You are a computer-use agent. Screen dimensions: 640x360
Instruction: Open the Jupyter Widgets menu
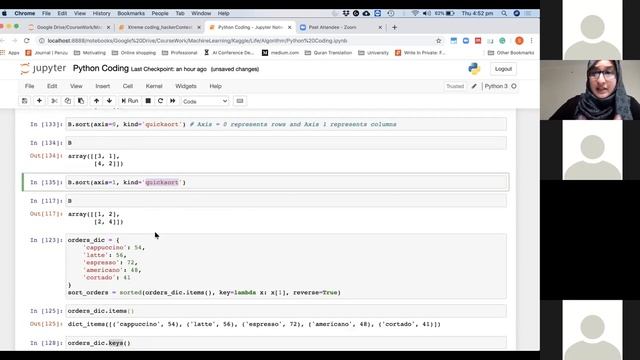point(186,86)
